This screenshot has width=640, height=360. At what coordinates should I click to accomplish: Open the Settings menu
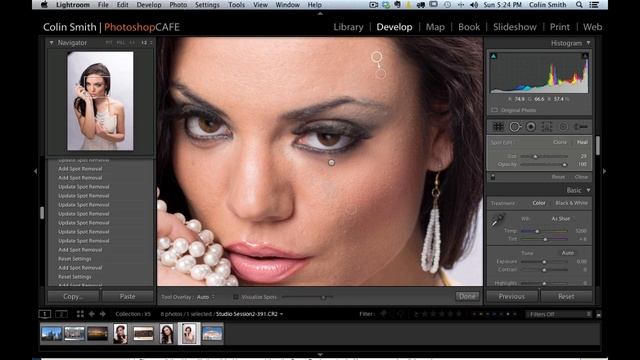click(207, 5)
